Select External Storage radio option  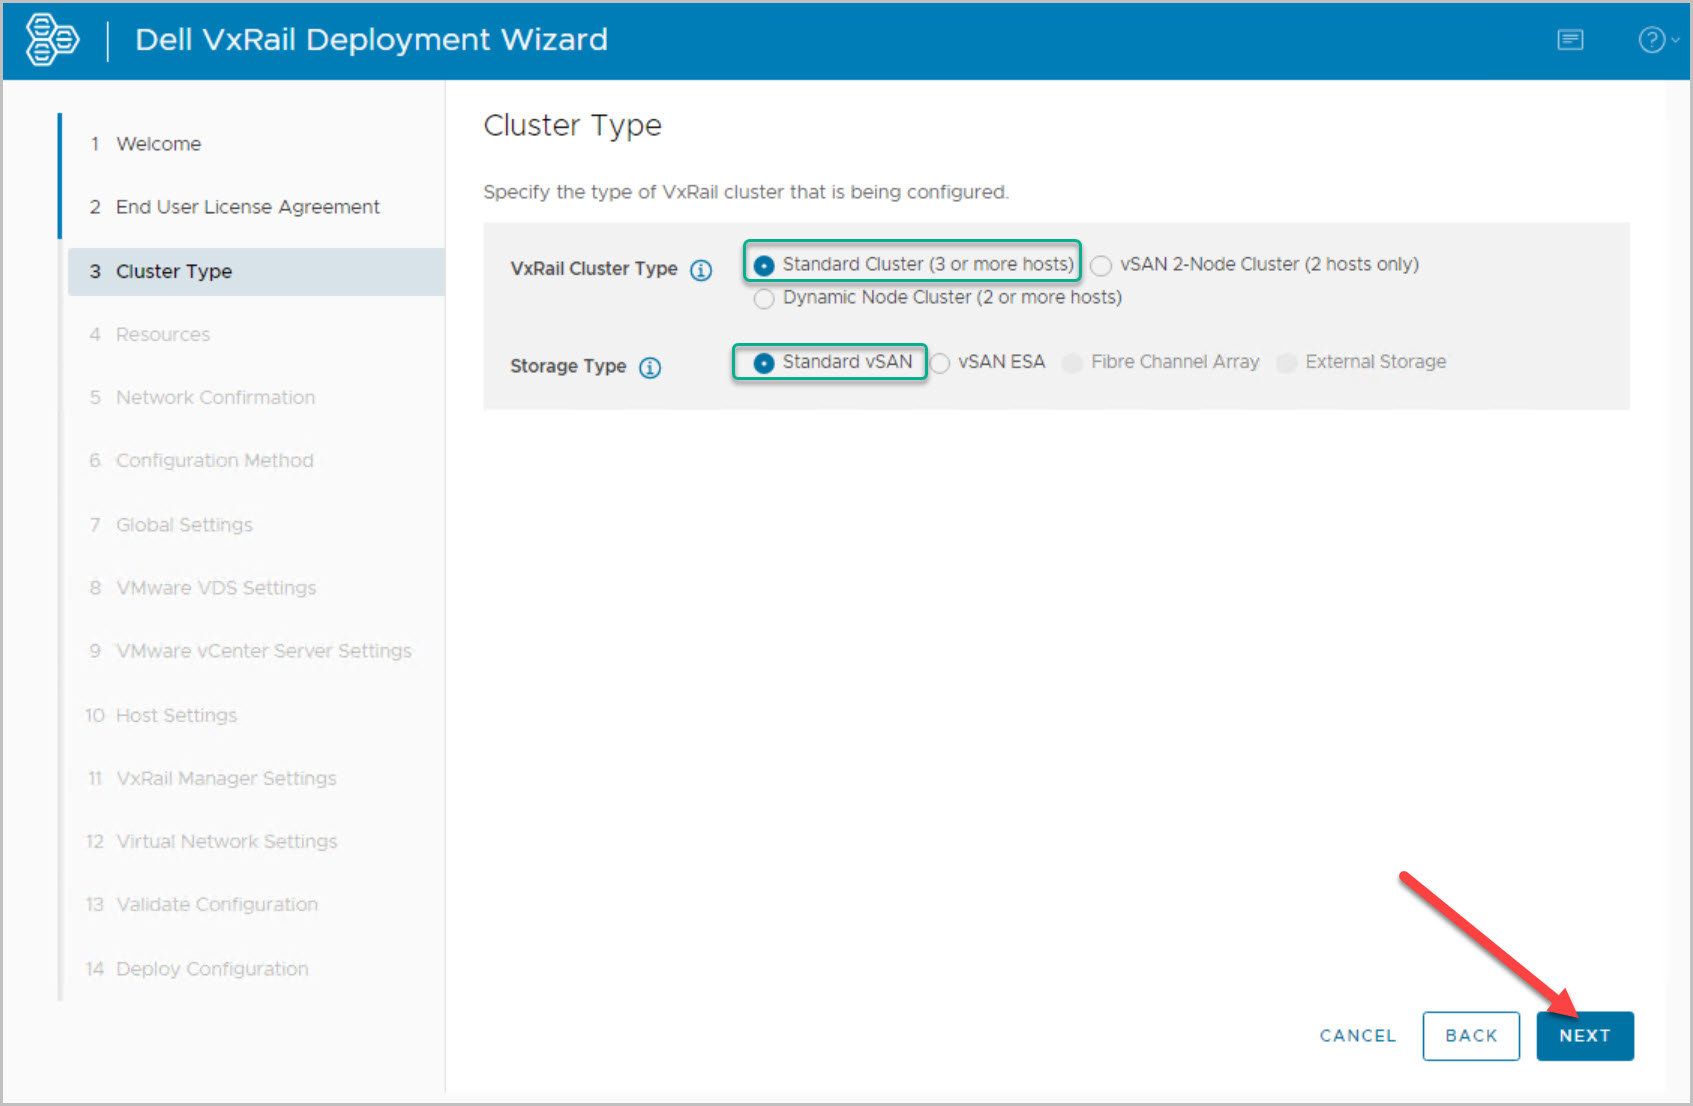1287,363
